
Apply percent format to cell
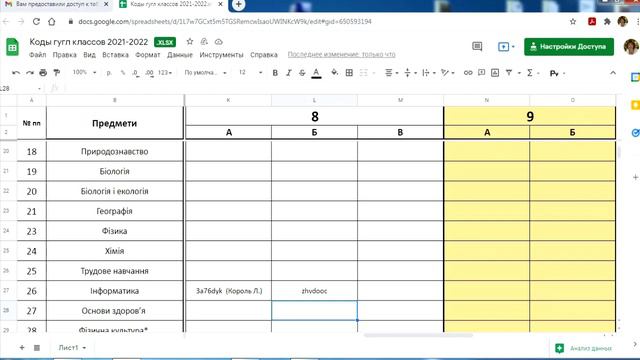tap(122, 73)
